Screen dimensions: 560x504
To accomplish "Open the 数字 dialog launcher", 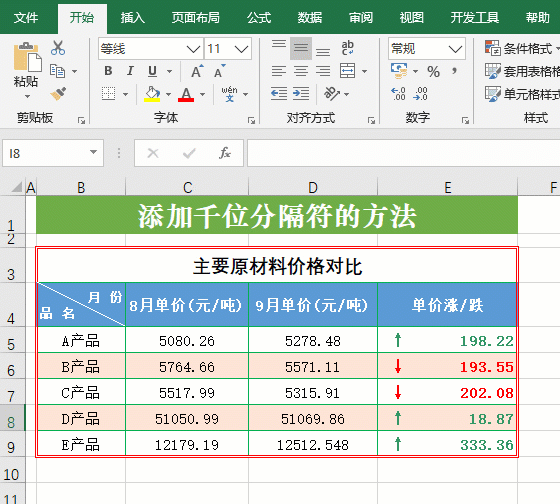I will pos(465,121).
